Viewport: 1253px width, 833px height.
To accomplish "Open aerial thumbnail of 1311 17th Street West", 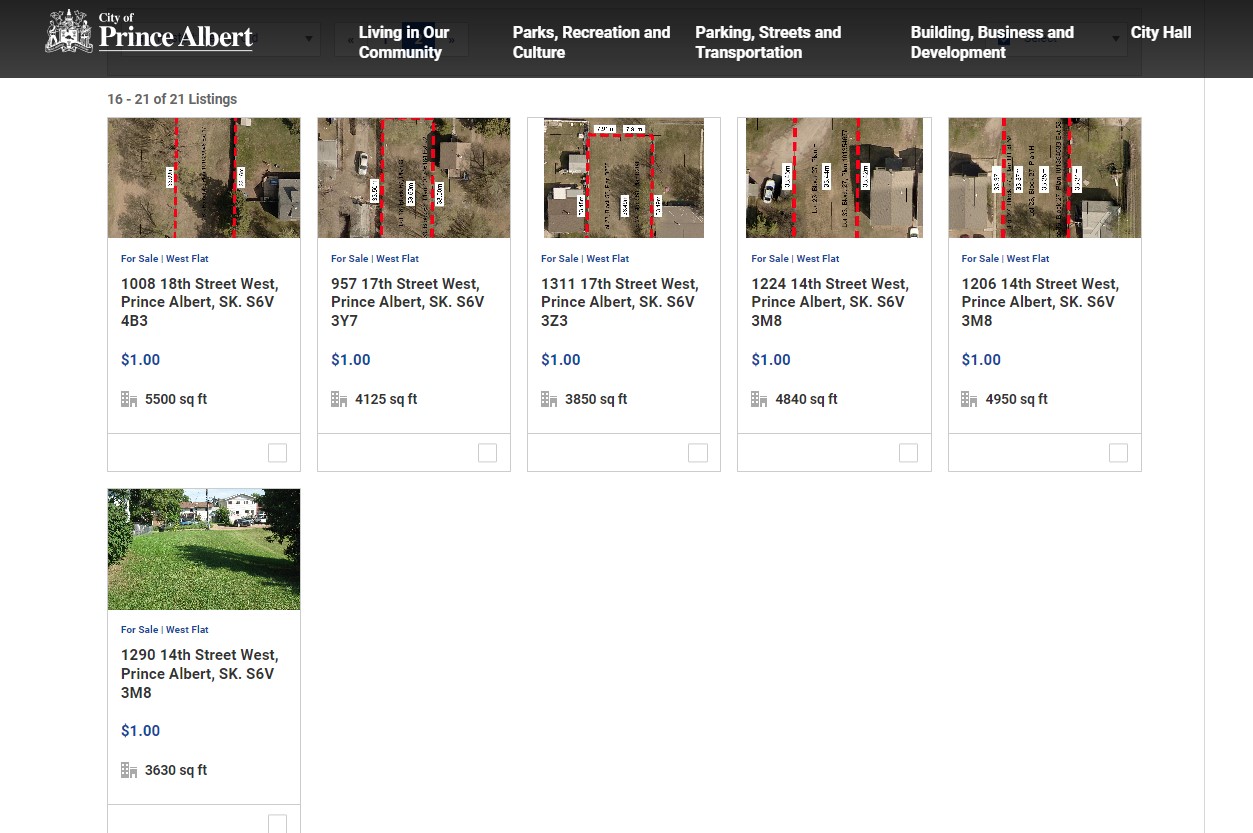I will tap(624, 178).
